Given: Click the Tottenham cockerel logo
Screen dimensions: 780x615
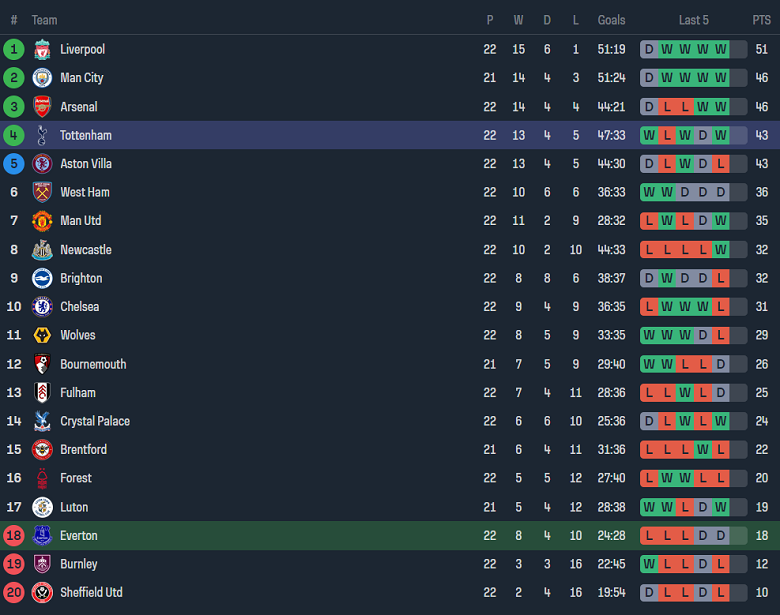Looking at the screenshot, I should [42, 135].
